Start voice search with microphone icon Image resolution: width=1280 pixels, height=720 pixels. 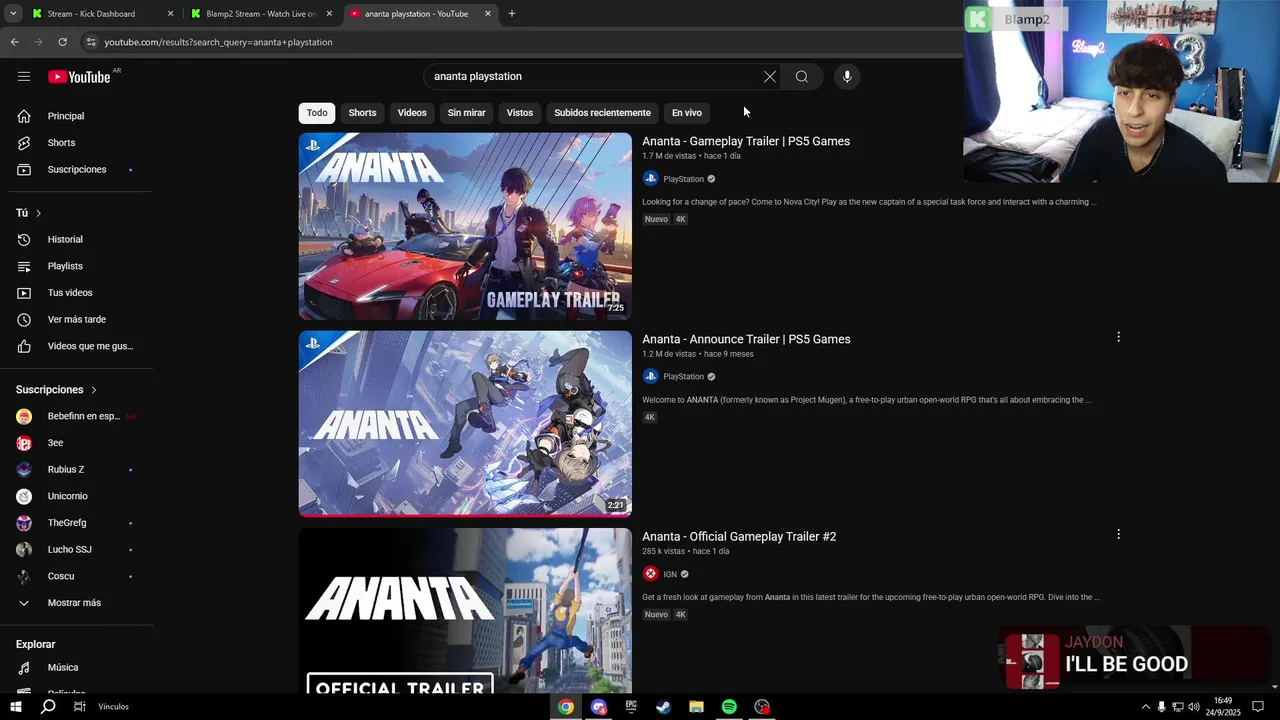tap(847, 76)
